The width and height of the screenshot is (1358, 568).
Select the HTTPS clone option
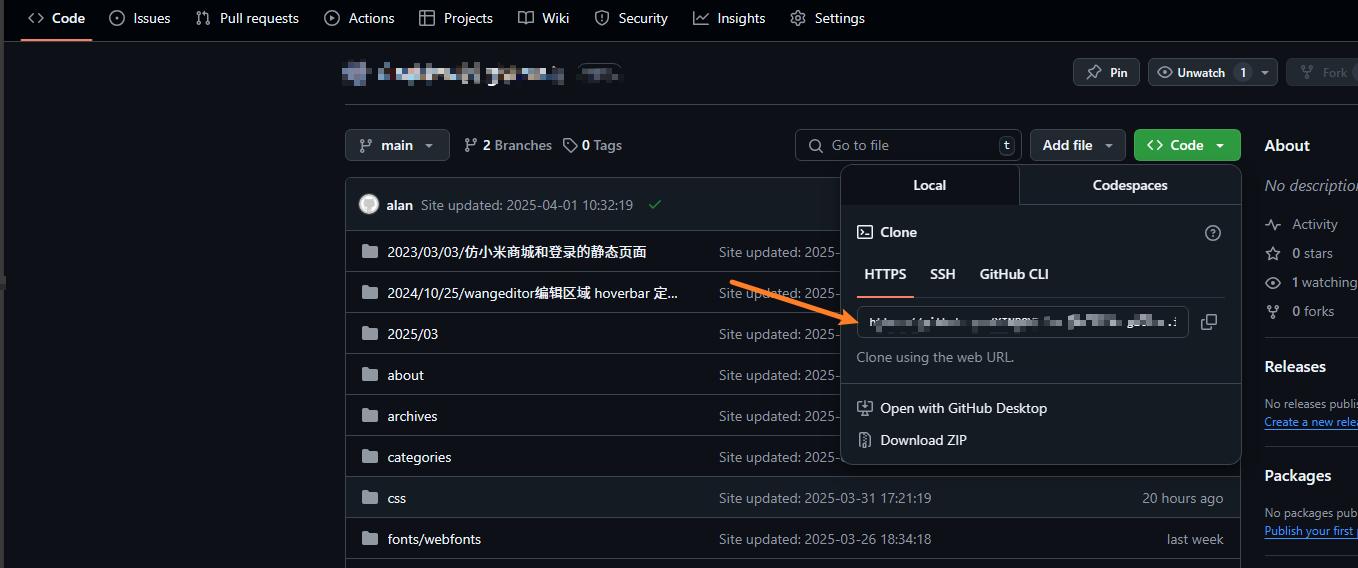(885, 274)
